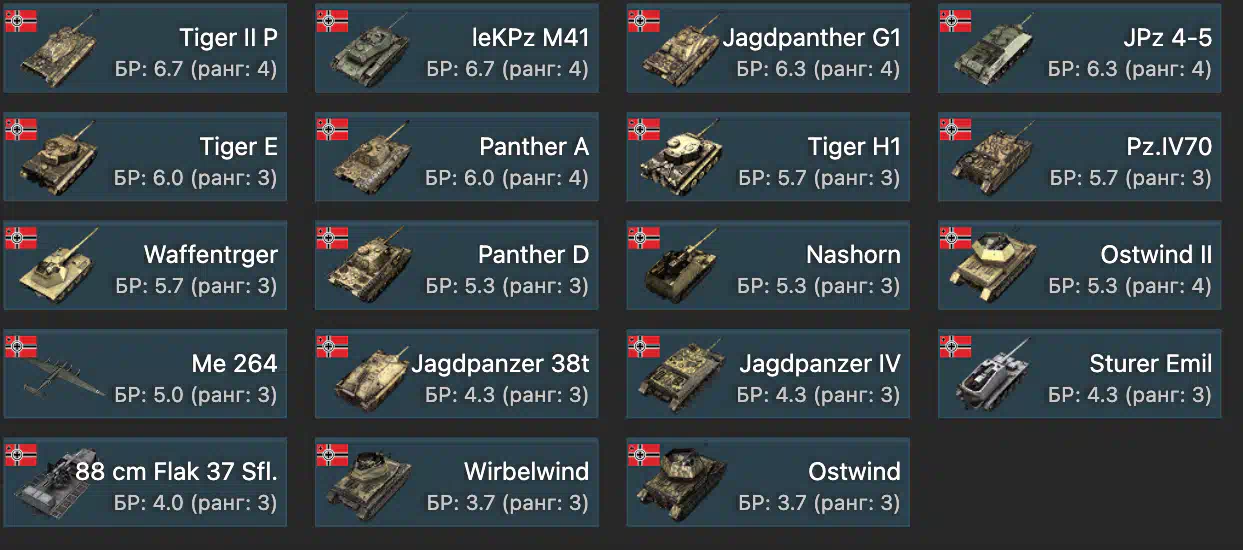The image size is (1243, 550).
Task: Choose the Ostwind BR 3.7 card
Action: coord(768,481)
